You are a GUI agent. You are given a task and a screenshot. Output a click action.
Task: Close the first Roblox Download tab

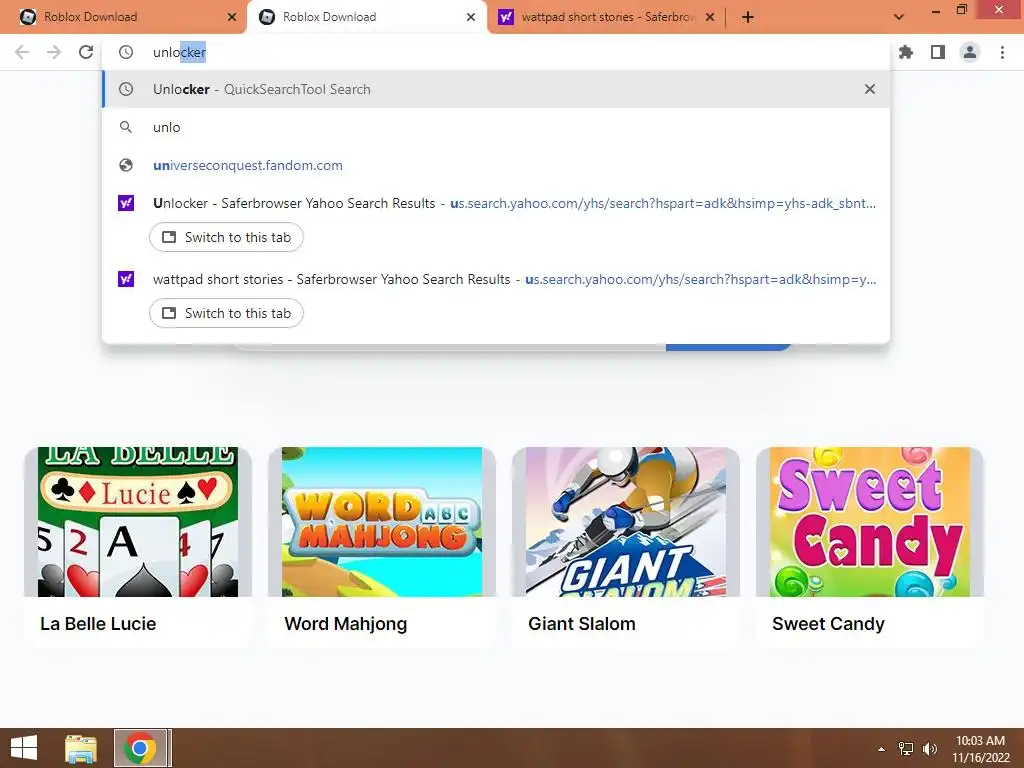pyautogui.click(x=232, y=17)
